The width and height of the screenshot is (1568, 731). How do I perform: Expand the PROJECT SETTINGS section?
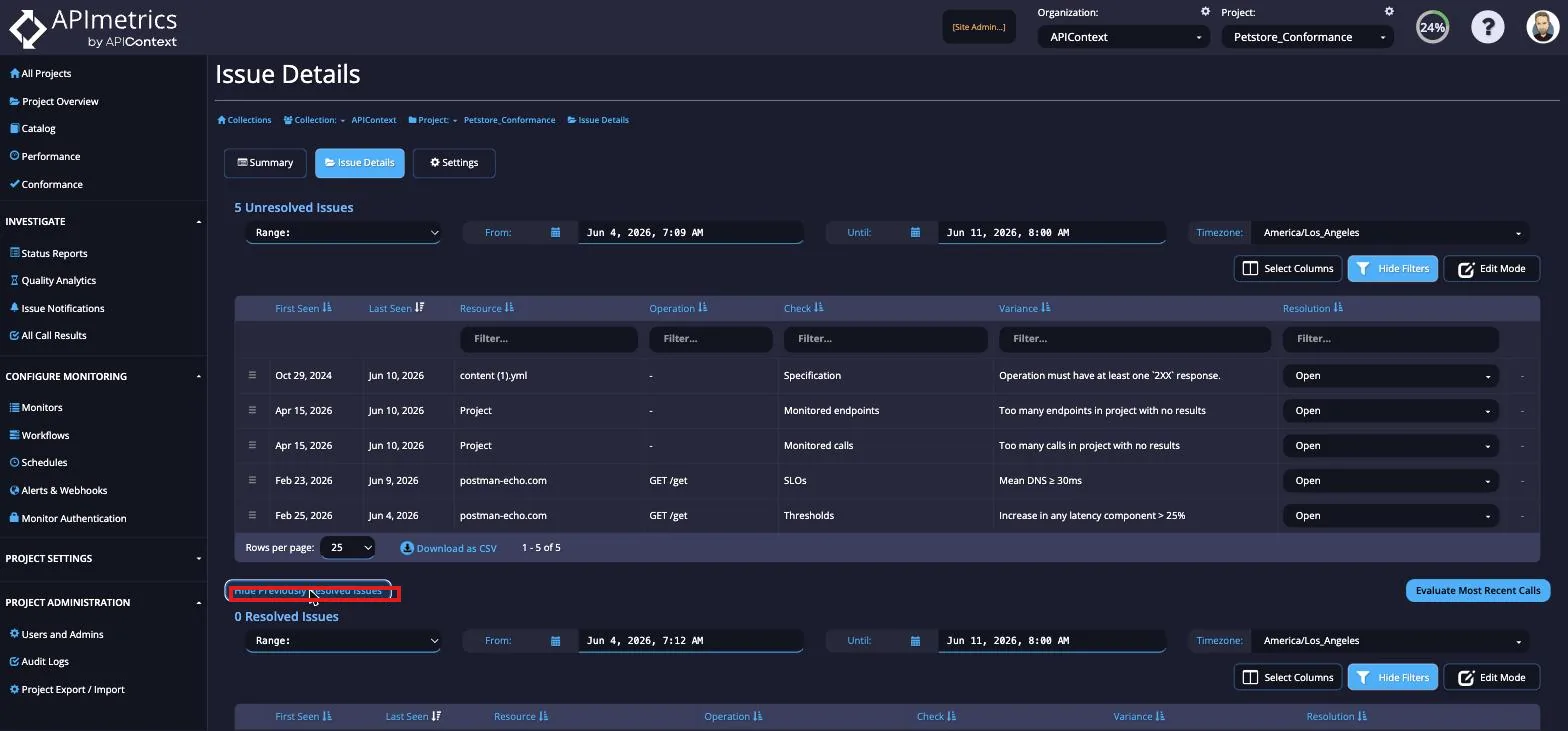(x=103, y=558)
